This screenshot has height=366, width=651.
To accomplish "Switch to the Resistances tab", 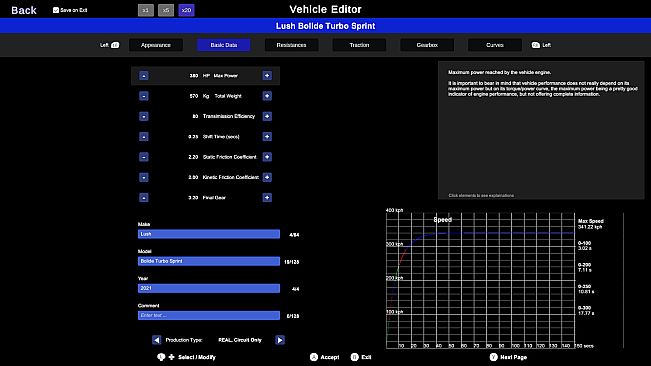I will click(x=291, y=45).
